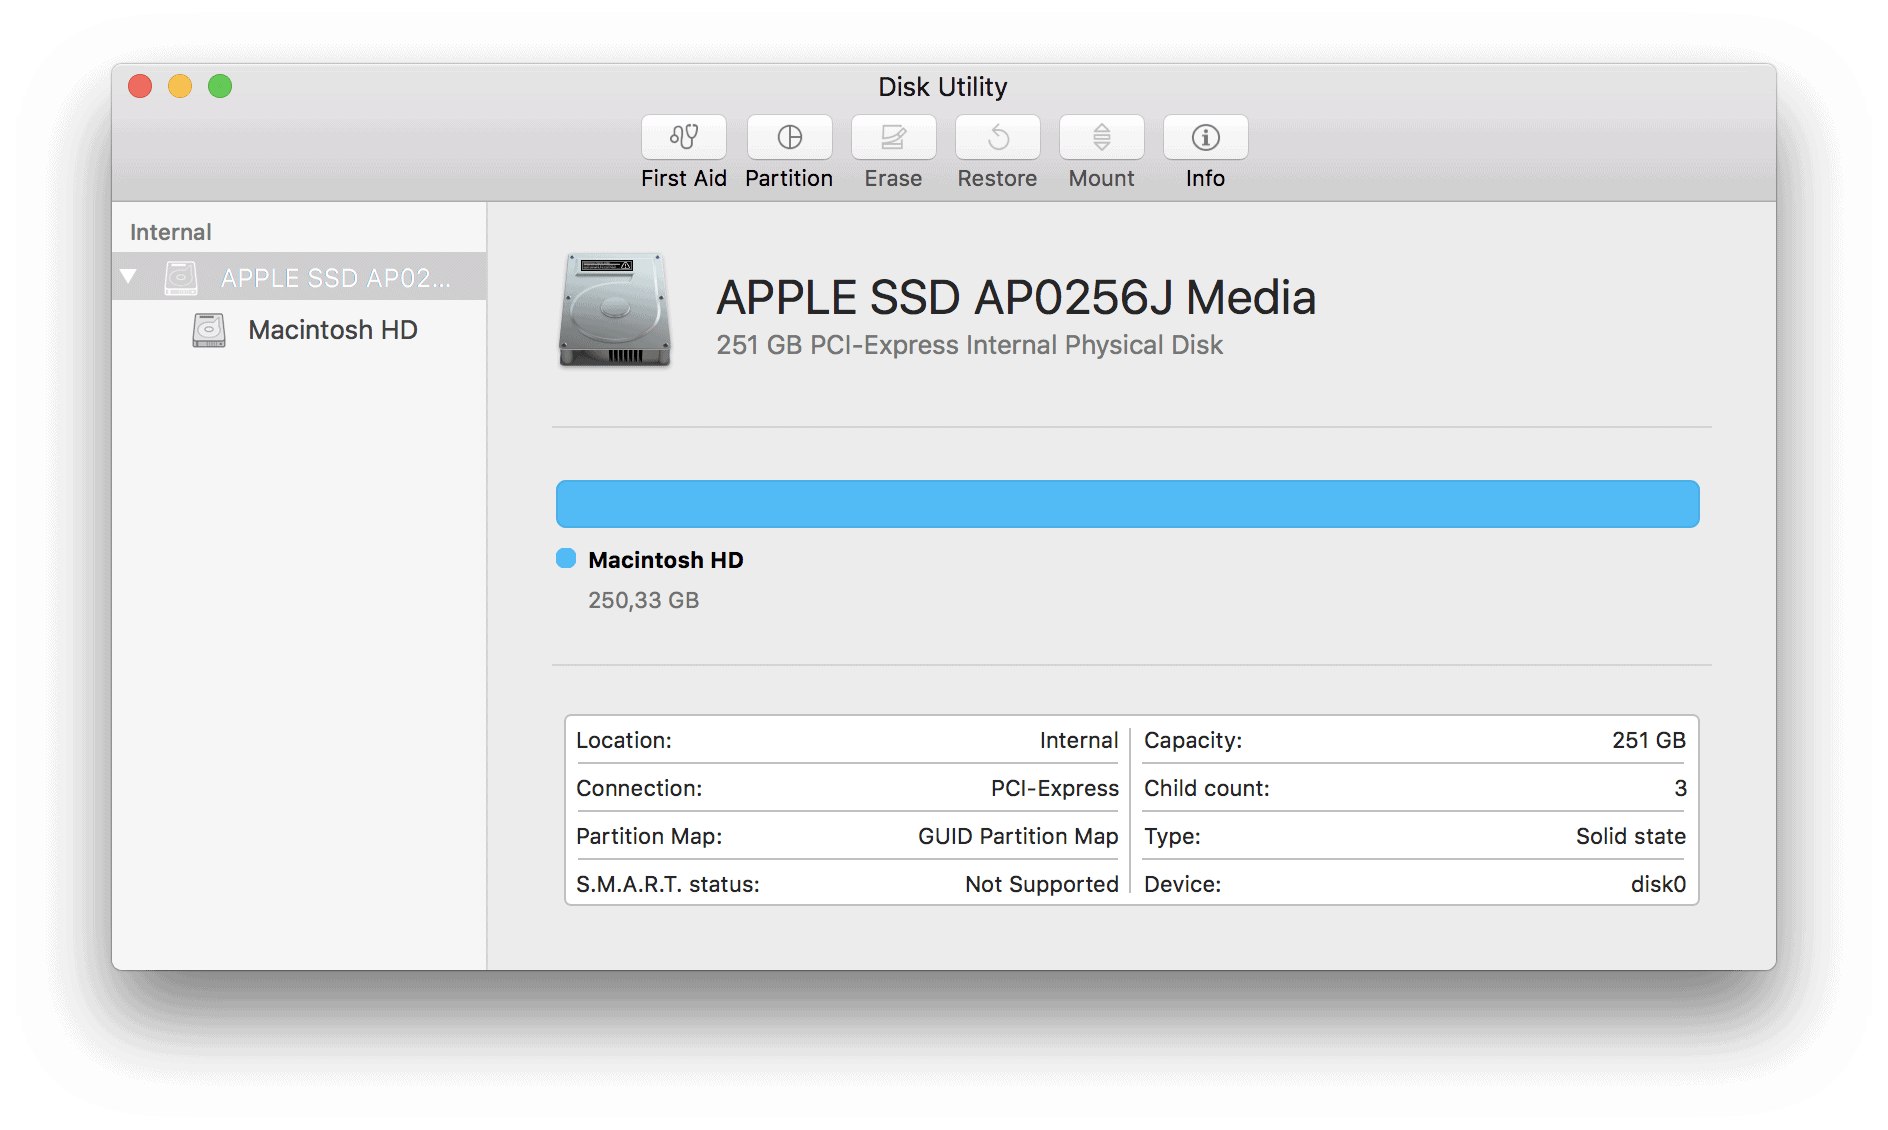Collapse the APPLE SSD disclosure triangle
1888x1130 pixels.
click(128, 276)
